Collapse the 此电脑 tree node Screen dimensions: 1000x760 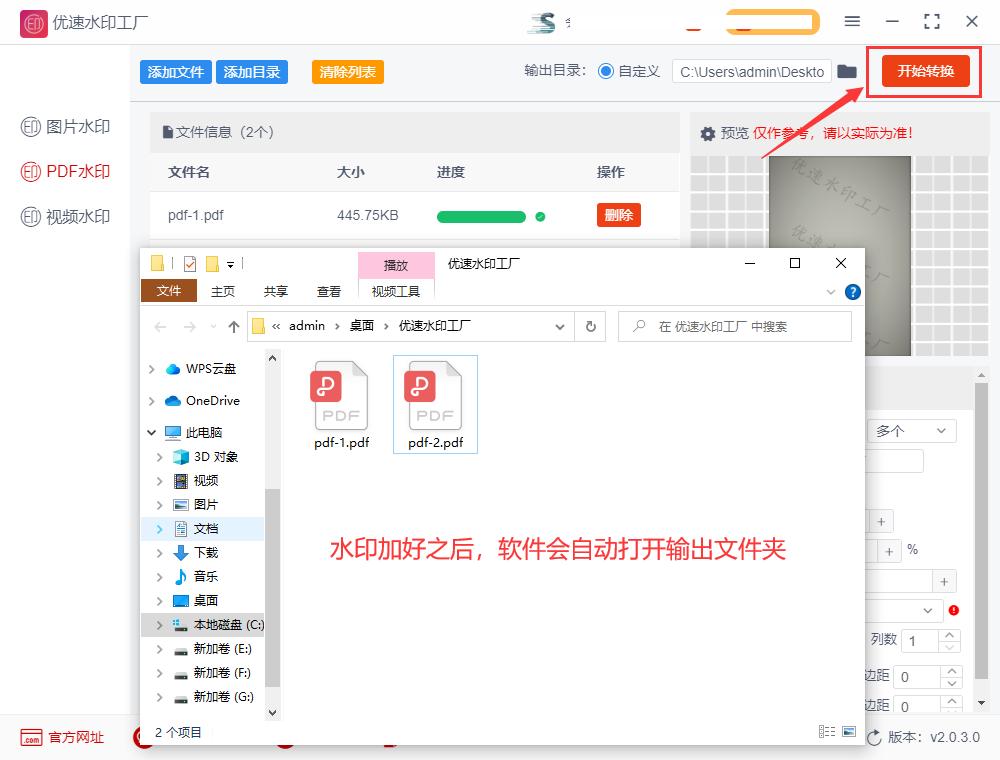tap(150, 432)
